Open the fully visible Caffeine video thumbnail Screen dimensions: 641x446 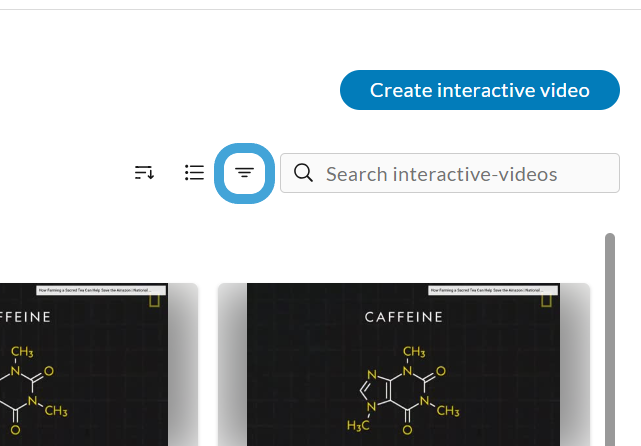tap(403, 364)
